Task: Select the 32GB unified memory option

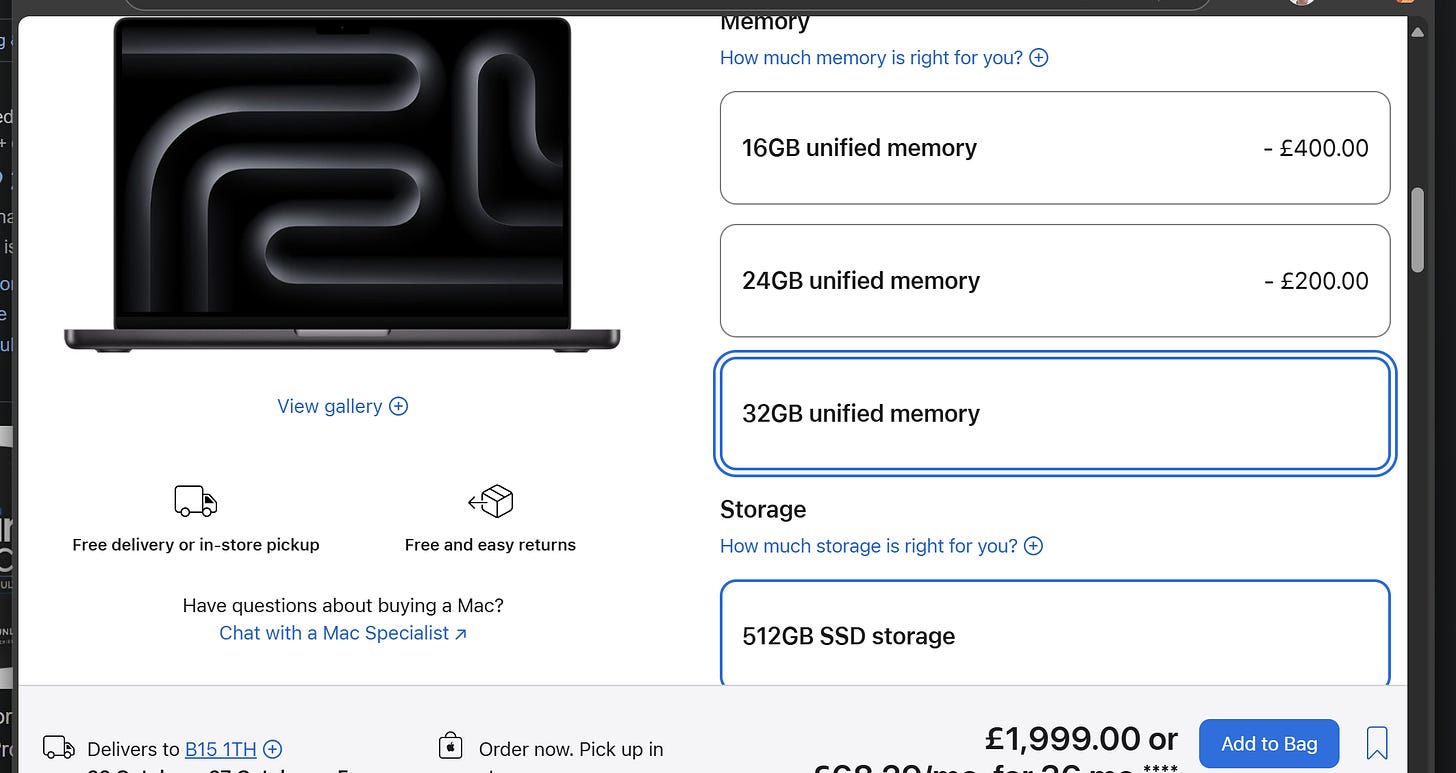Action: [x=1055, y=414]
